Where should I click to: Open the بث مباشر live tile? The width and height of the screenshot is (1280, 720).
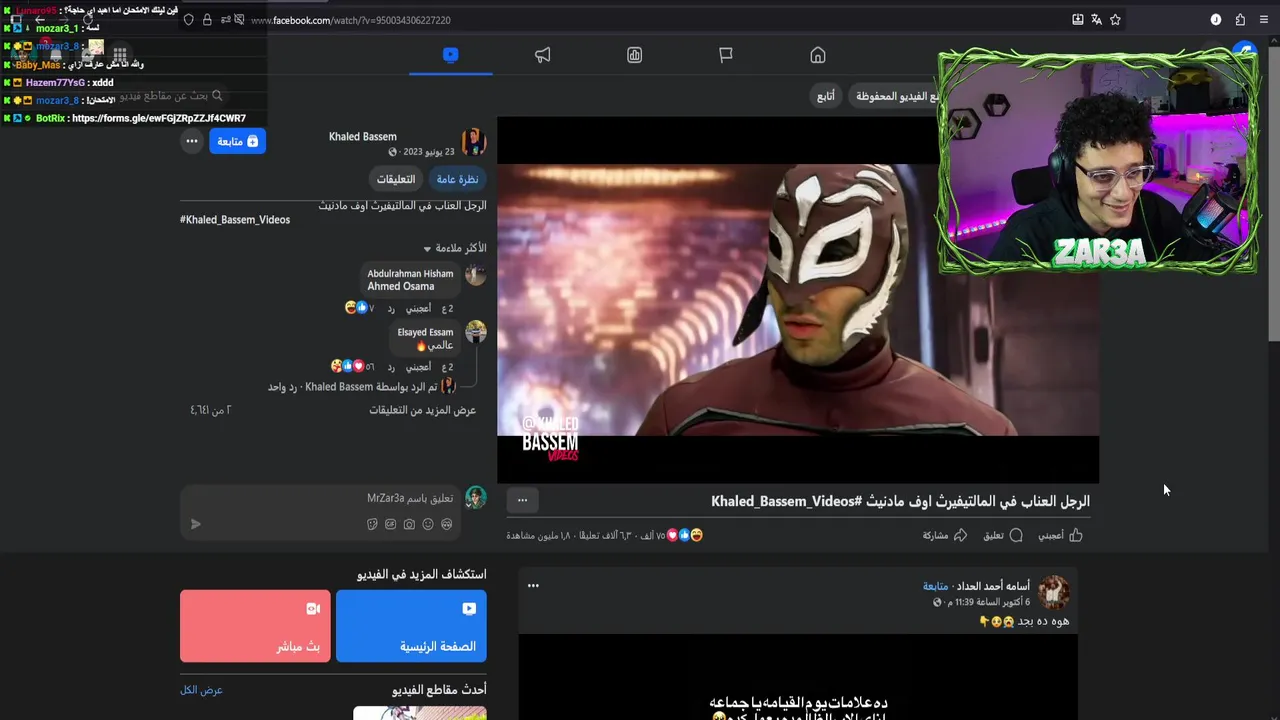pyautogui.click(x=255, y=626)
